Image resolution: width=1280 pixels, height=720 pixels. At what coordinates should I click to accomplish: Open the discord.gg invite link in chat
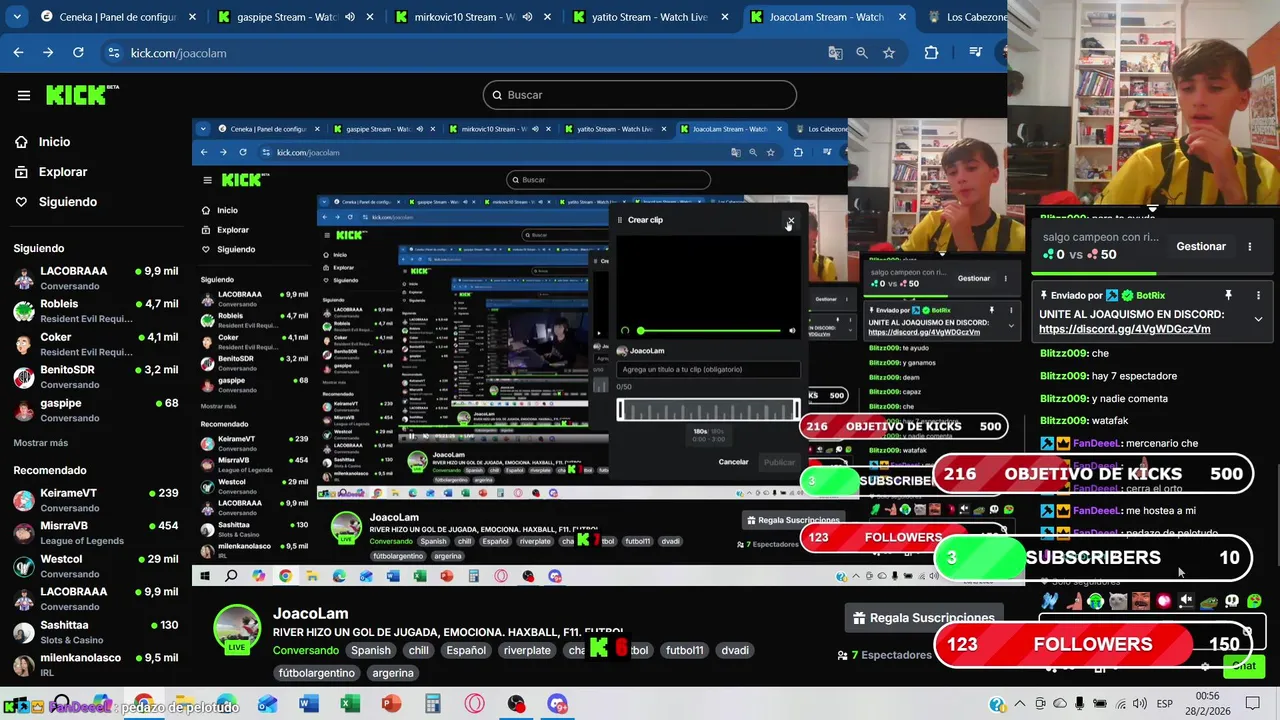click(1124, 329)
